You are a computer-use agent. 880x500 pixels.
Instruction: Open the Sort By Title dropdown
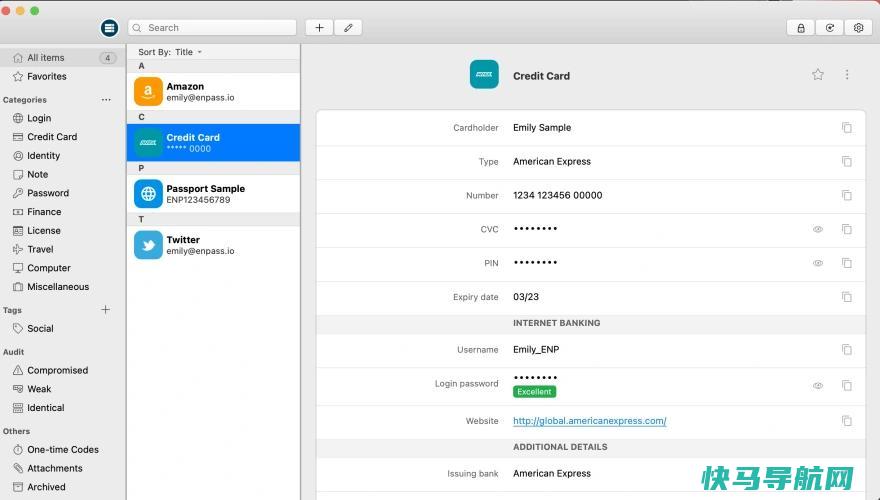coord(170,52)
